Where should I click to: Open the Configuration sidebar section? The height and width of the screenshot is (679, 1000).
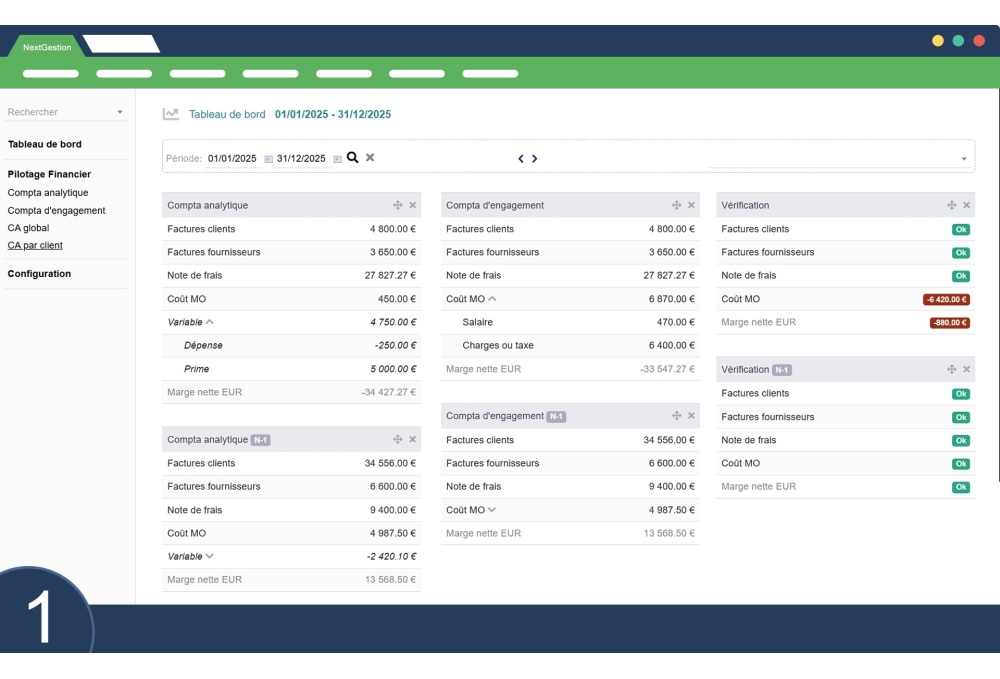coord(39,274)
